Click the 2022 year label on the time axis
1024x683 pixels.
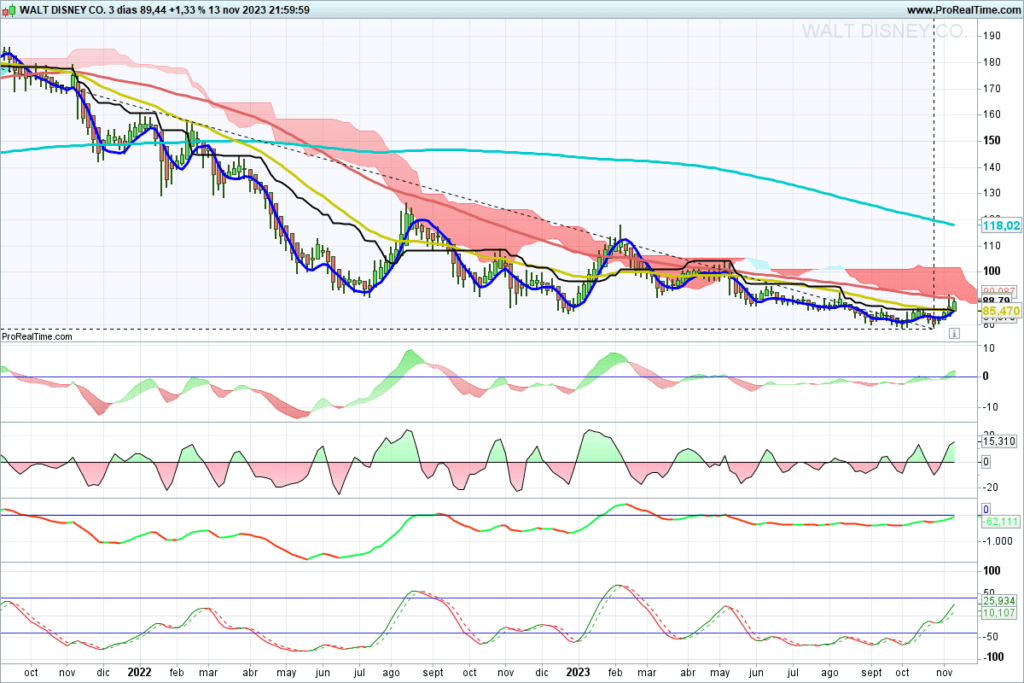point(139,672)
